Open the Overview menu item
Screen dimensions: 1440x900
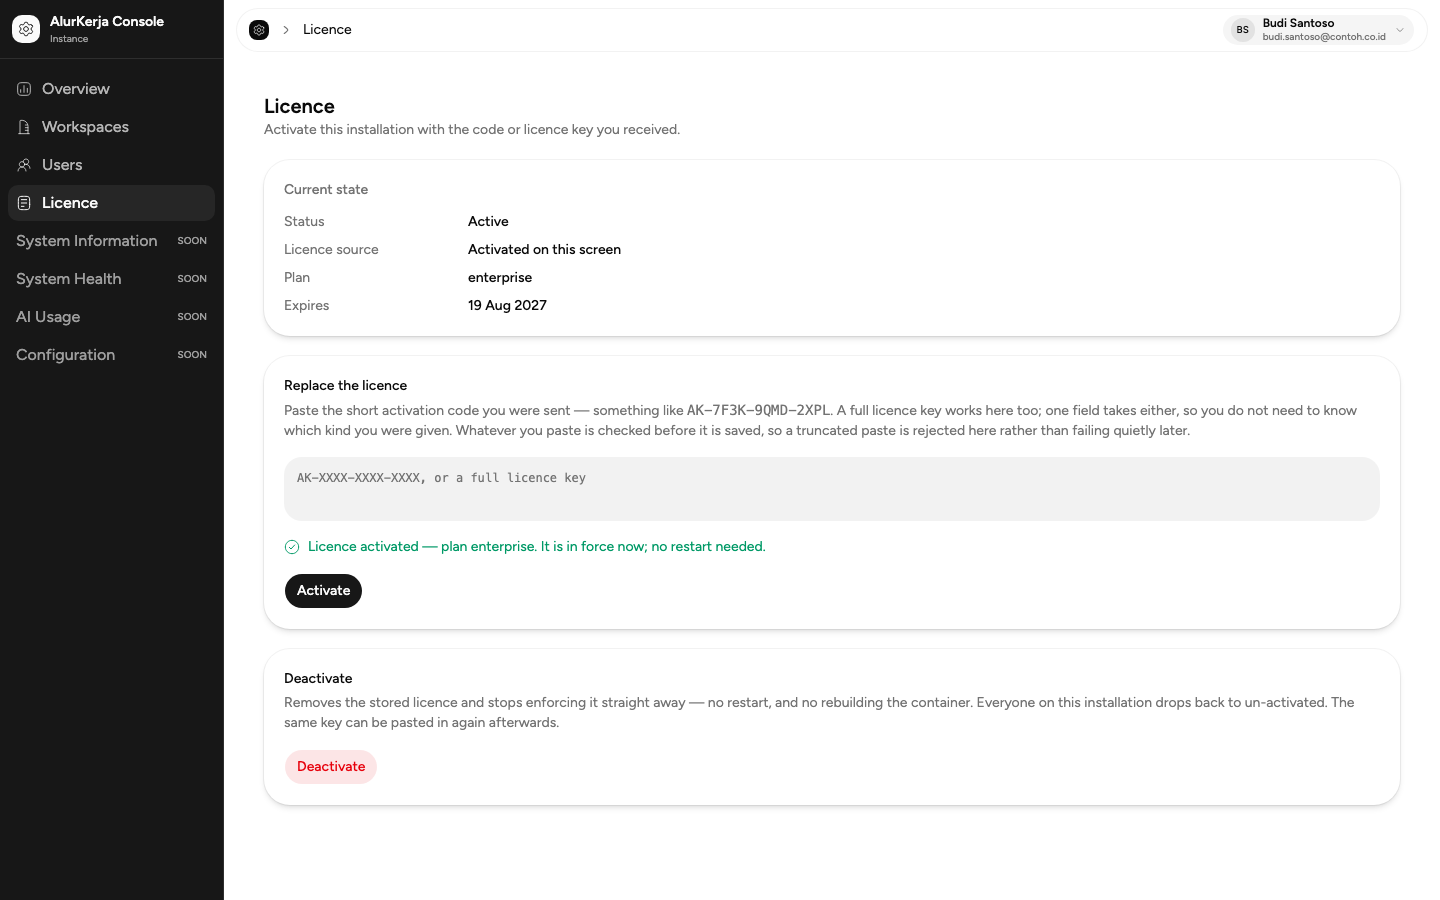(x=111, y=89)
